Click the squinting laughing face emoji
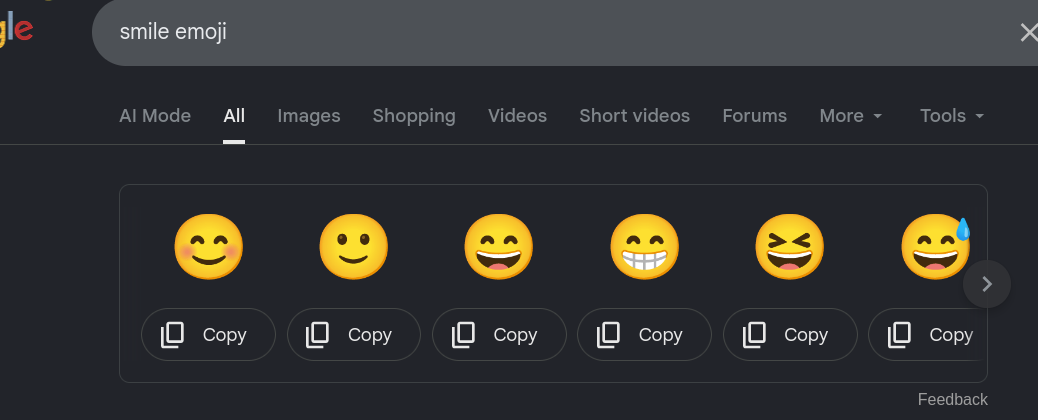The height and width of the screenshot is (420, 1038). tap(790, 247)
